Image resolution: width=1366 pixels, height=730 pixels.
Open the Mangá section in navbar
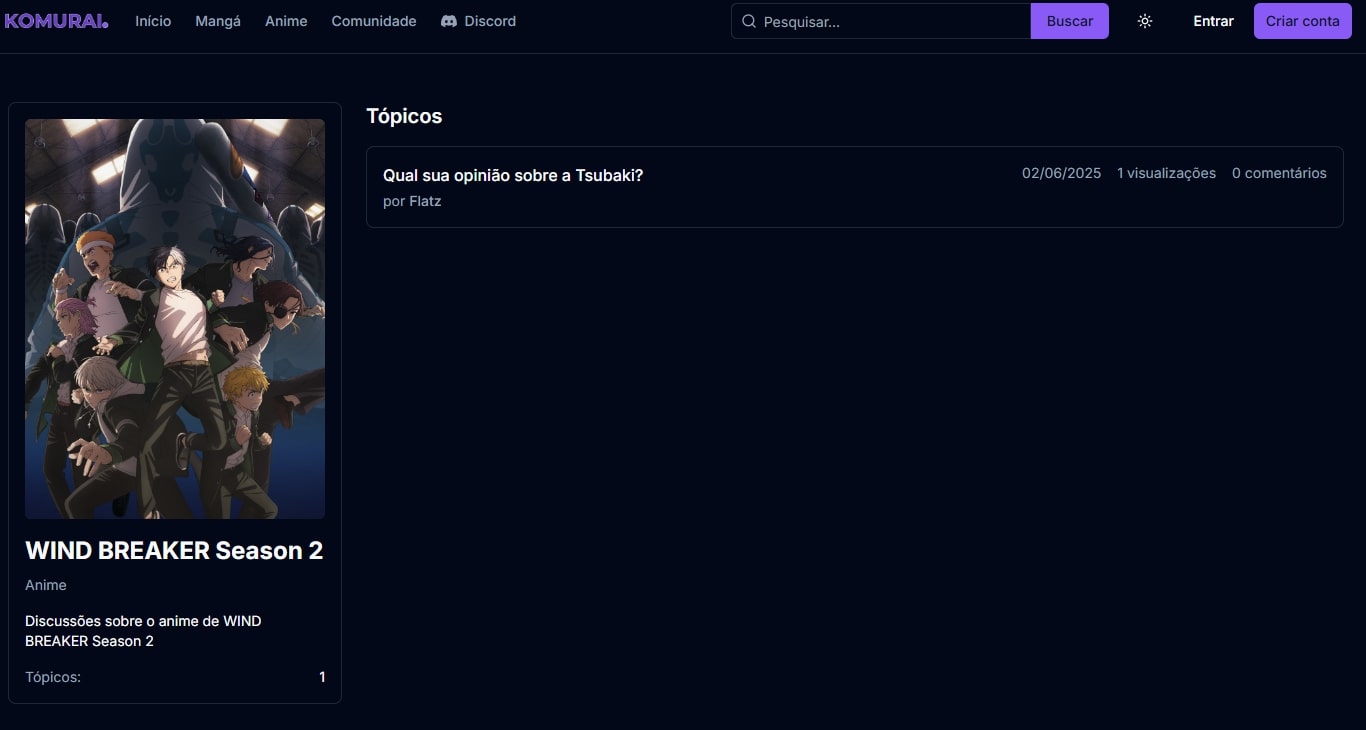[x=218, y=21]
